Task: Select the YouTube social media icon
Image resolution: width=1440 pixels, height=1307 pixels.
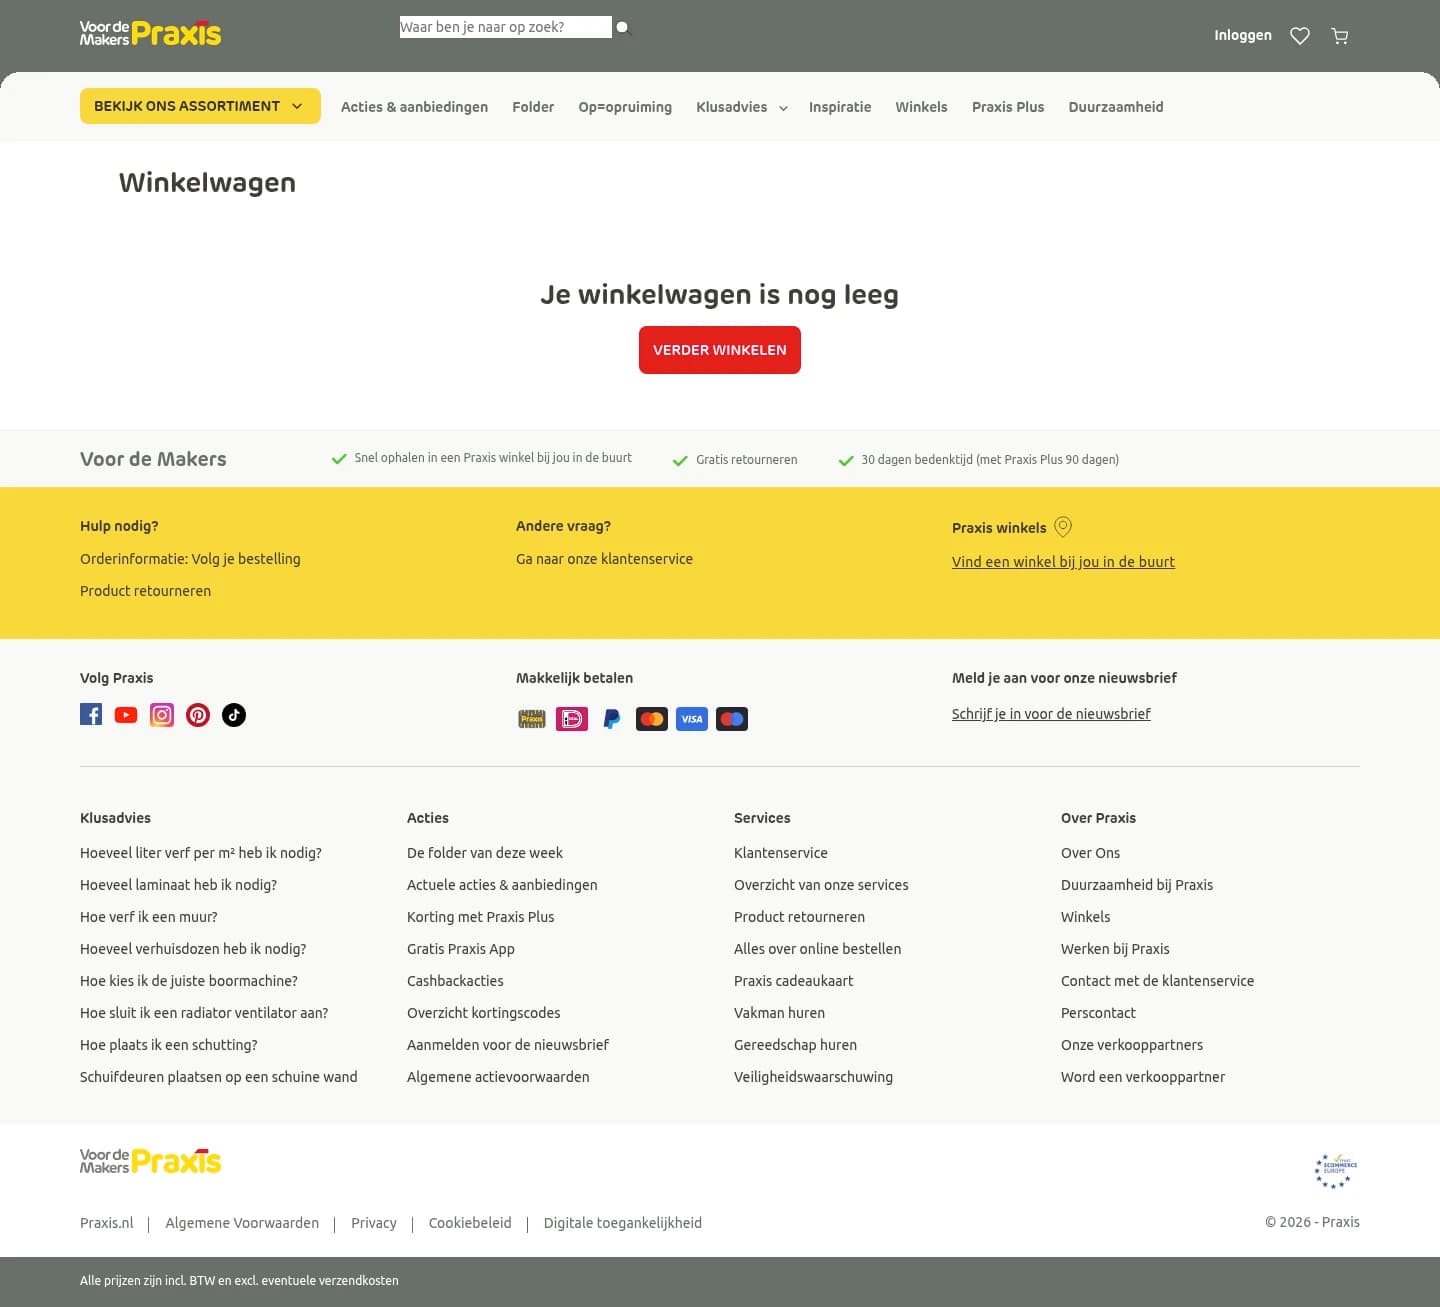Action: (x=126, y=714)
